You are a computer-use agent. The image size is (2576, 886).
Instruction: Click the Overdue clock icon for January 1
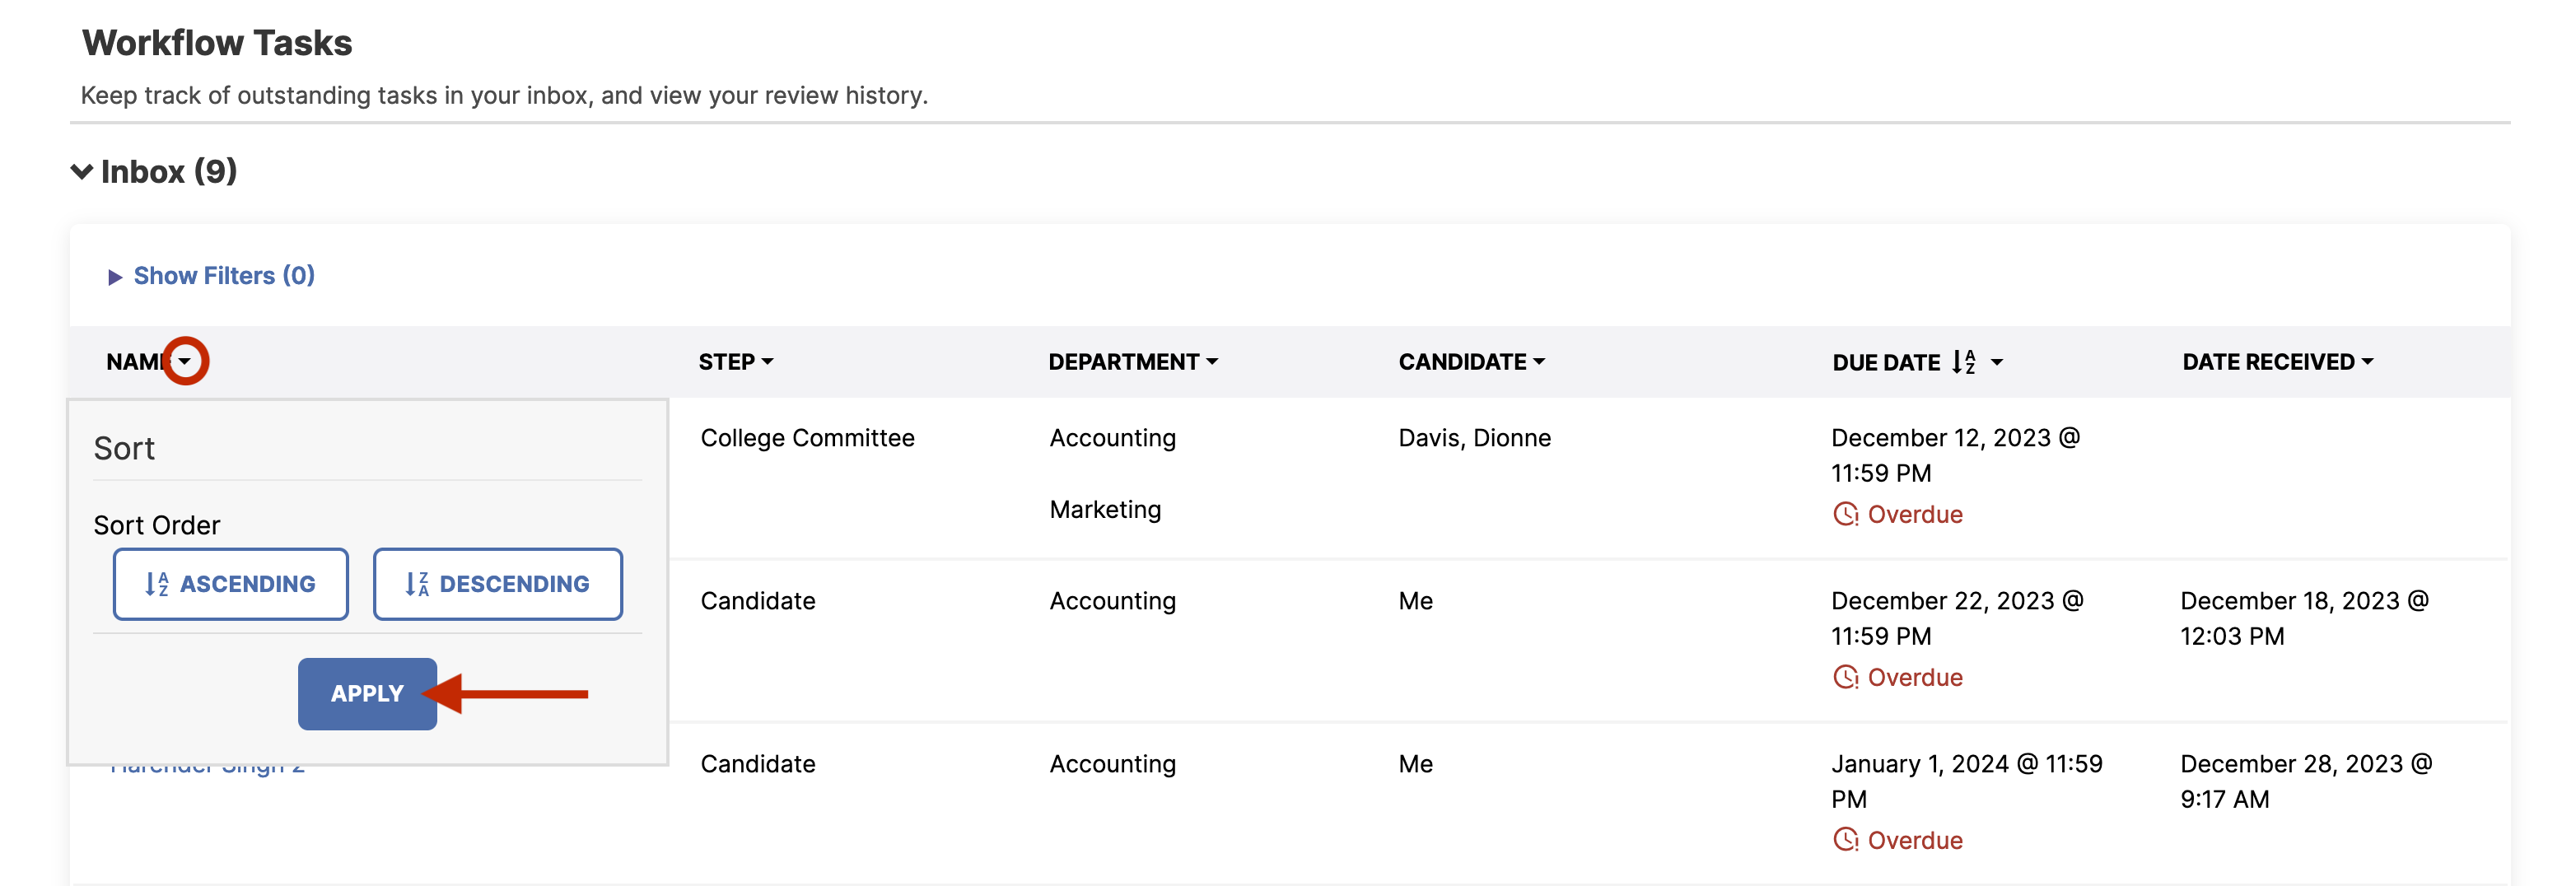point(1845,840)
